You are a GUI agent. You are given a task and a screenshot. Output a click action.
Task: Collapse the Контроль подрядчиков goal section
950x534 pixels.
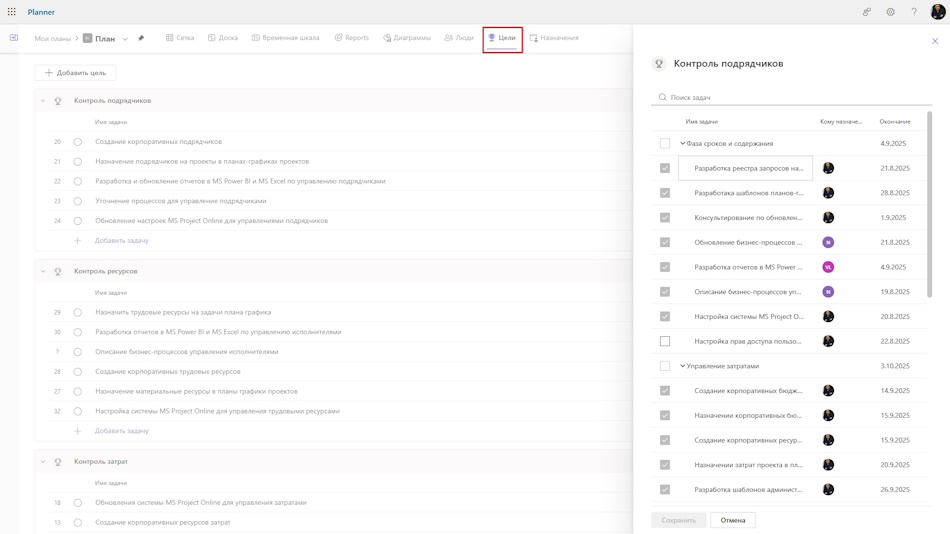(43, 101)
